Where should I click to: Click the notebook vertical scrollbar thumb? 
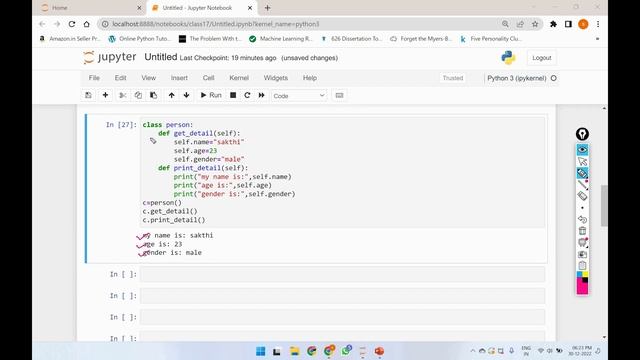click(604, 205)
